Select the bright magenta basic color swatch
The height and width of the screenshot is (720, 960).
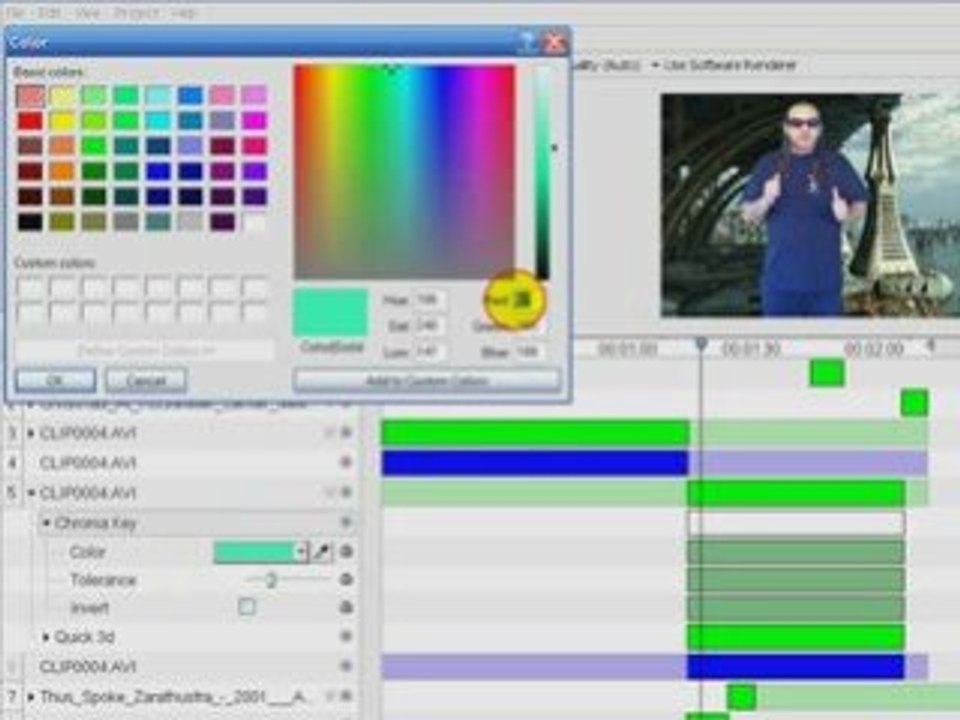pyautogui.click(x=254, y=121)
